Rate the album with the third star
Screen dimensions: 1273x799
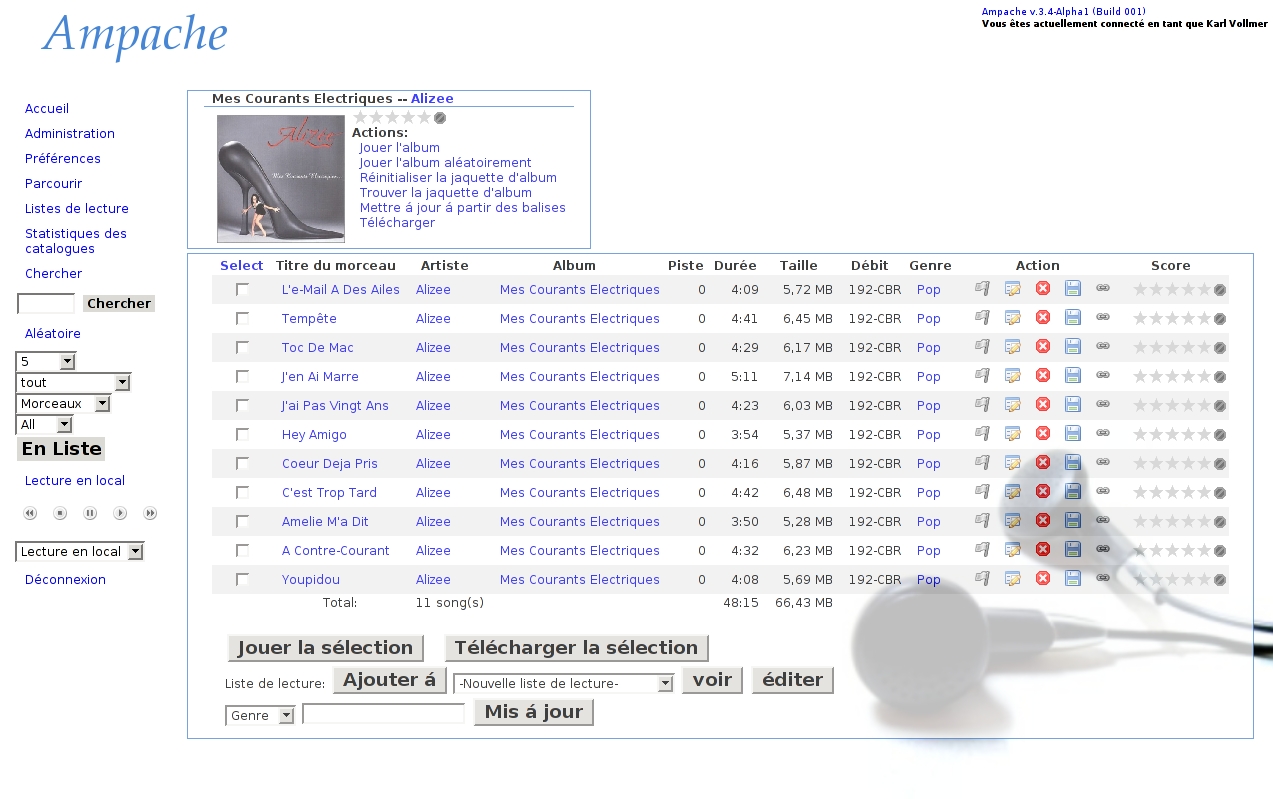coord(392,118)
